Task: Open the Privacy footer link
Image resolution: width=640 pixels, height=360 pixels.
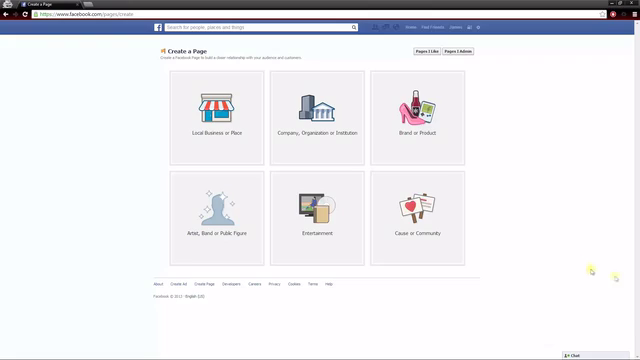Action: [x=274, y=284]
